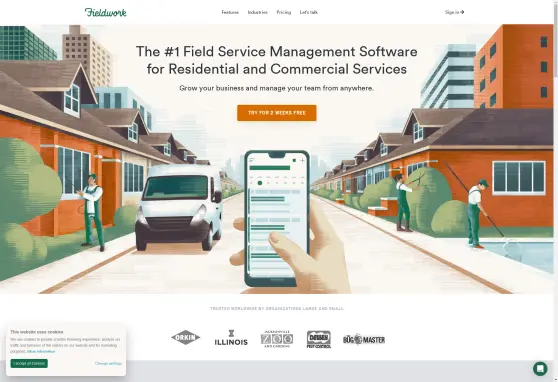Accept all cookies in the banner
The height and width of the screenshot is (382, 558).
pyautogui.click(x=29, y=363)
